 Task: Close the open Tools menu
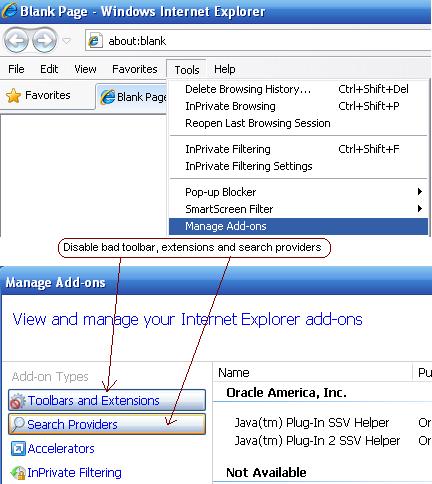coord(187,70)
